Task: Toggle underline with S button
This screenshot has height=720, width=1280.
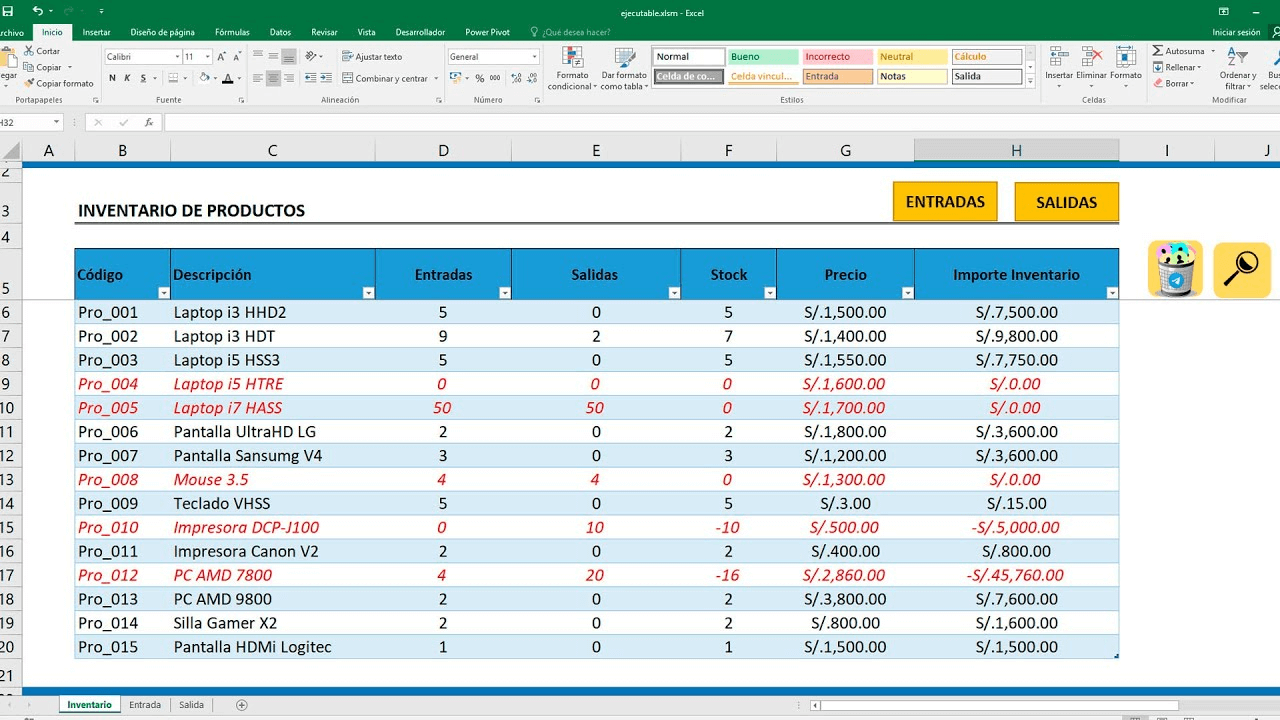Action: (x=143, y=78)
